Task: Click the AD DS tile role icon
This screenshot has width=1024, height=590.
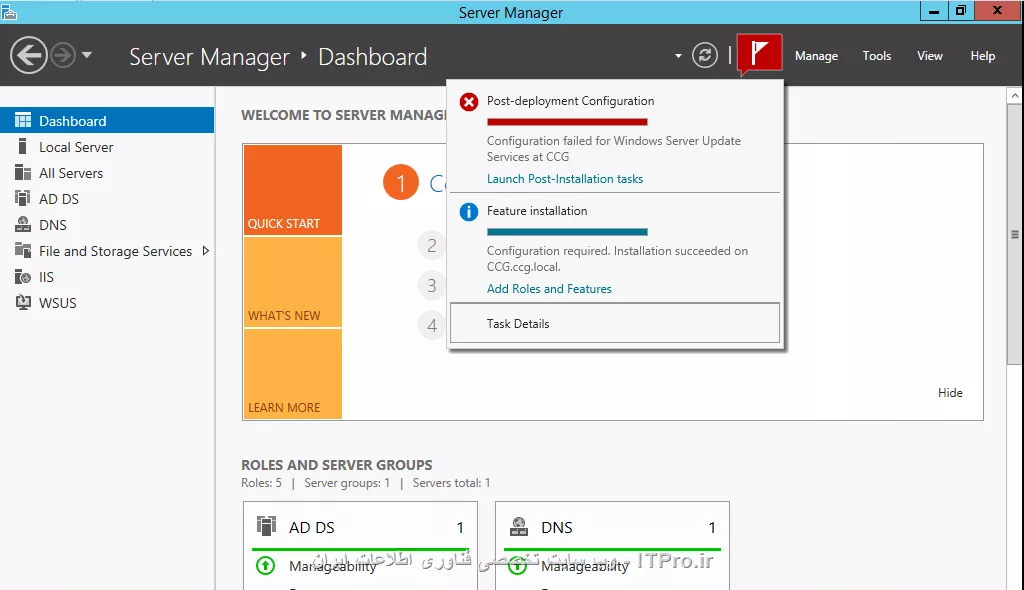Action: pos(266,526)
